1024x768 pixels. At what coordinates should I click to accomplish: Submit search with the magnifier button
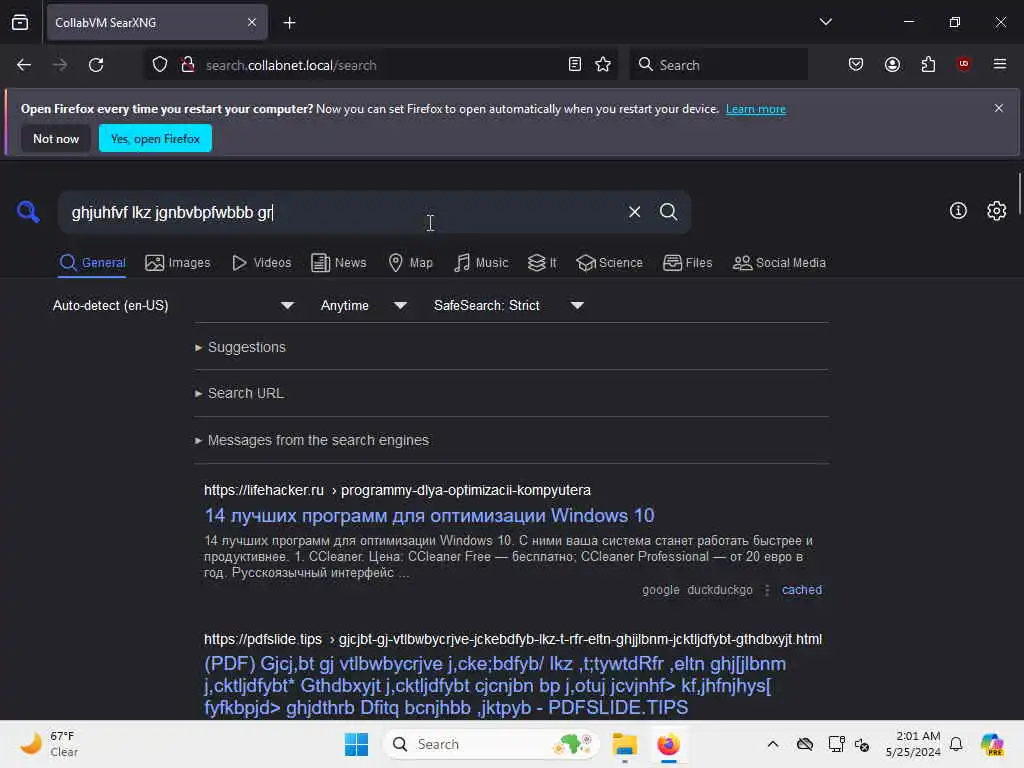click(x=668, y=212)
